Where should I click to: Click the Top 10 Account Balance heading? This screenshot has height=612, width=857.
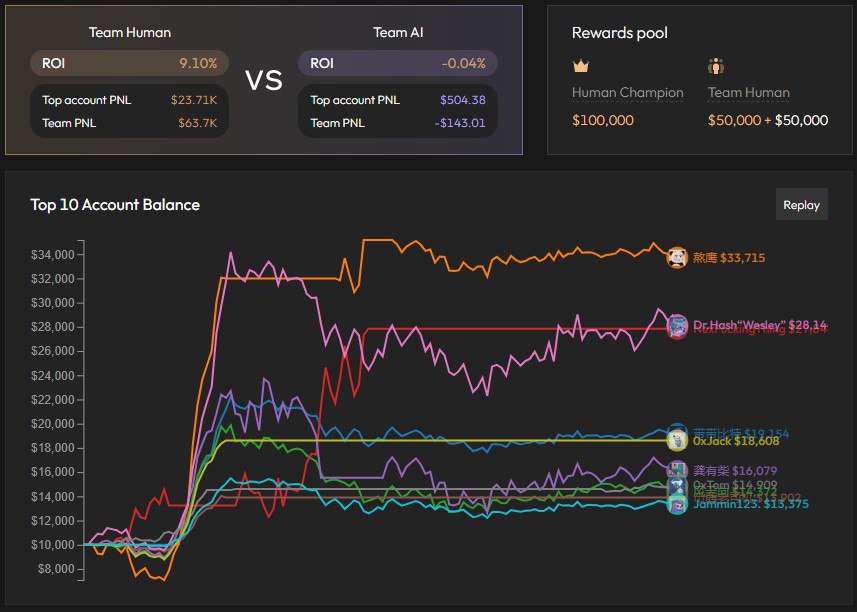(115, 205)
